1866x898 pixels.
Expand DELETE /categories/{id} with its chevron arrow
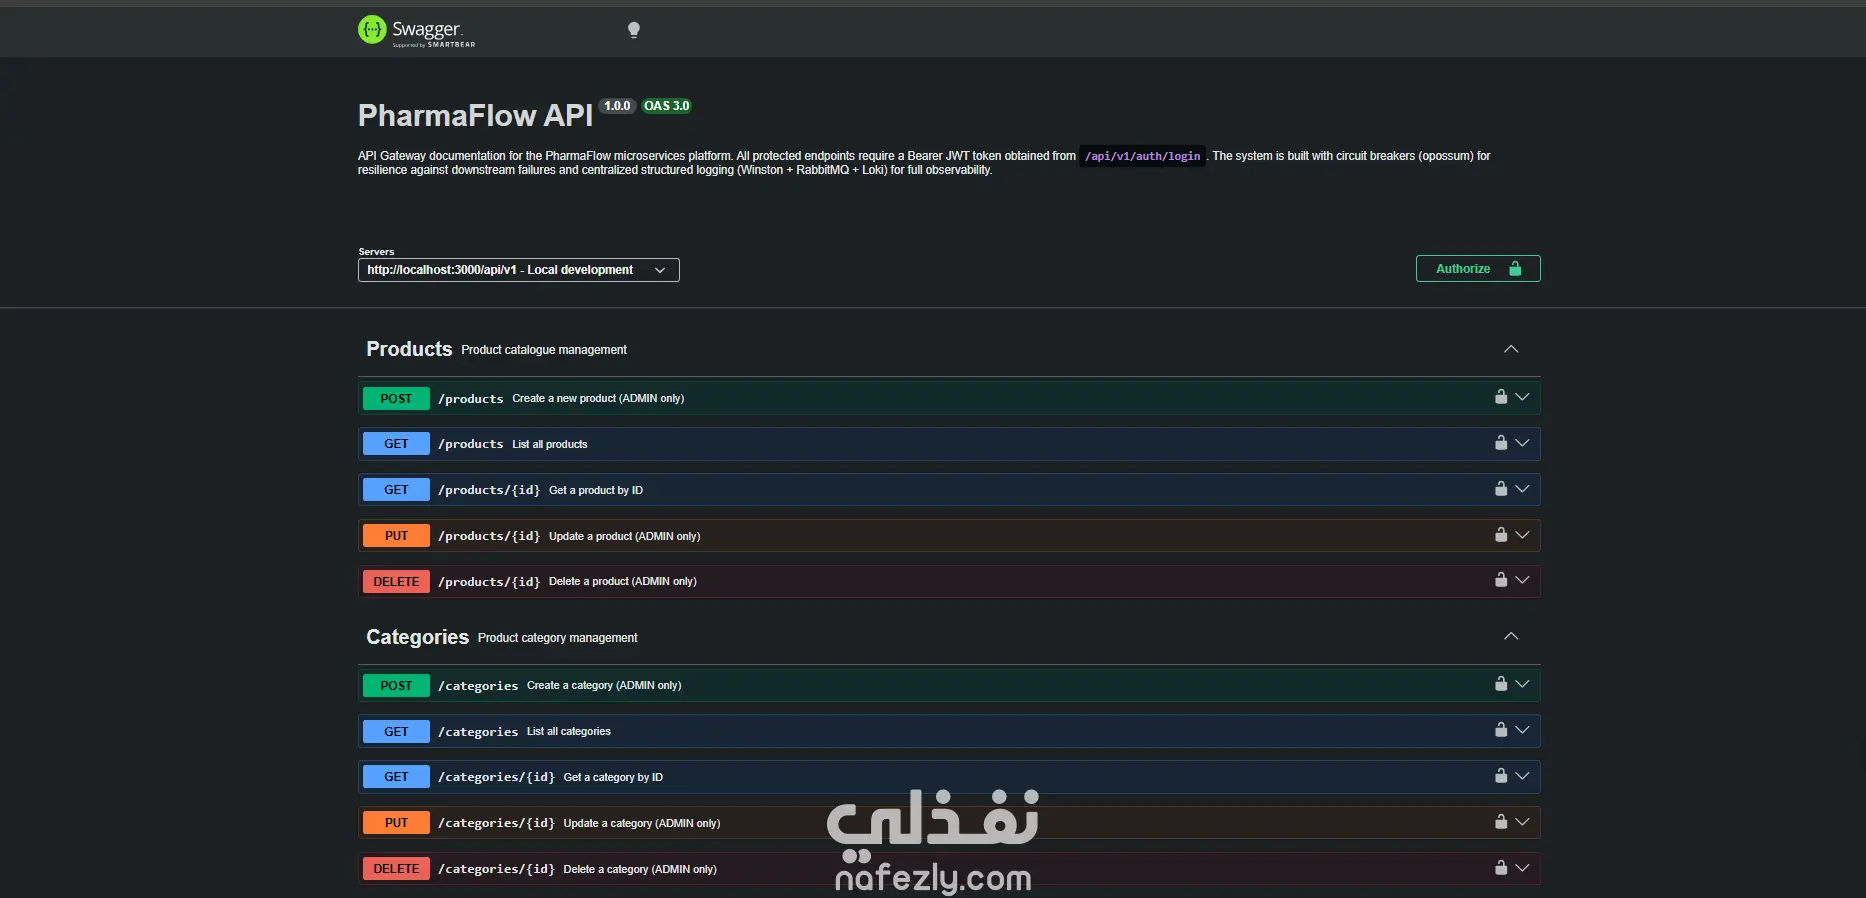tap(1522, 868)
